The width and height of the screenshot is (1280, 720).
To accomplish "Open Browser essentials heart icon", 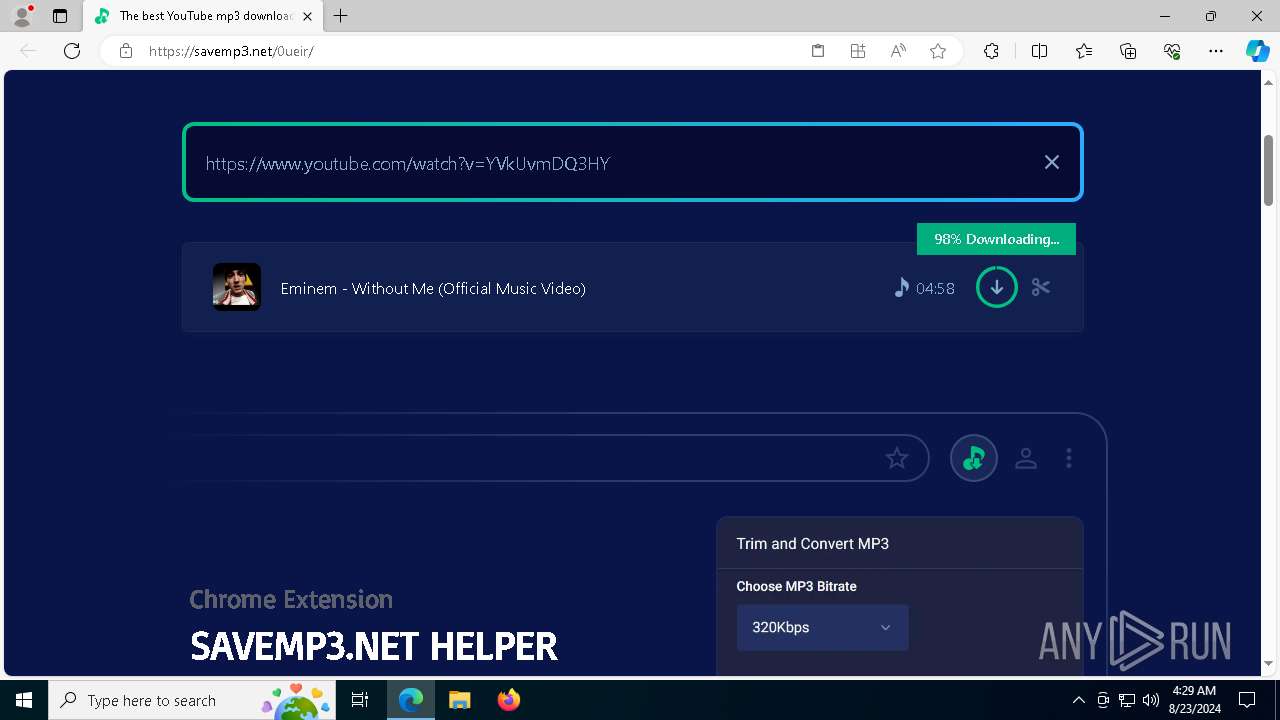I will pyautogui.click(x=1172, y=51).
